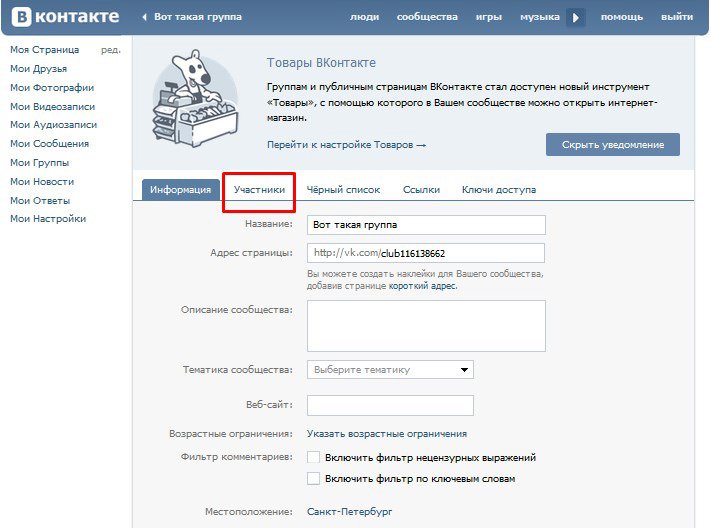The image size is (711, 528).
Task: Go to Мои Группы
Action: point(39,163)
